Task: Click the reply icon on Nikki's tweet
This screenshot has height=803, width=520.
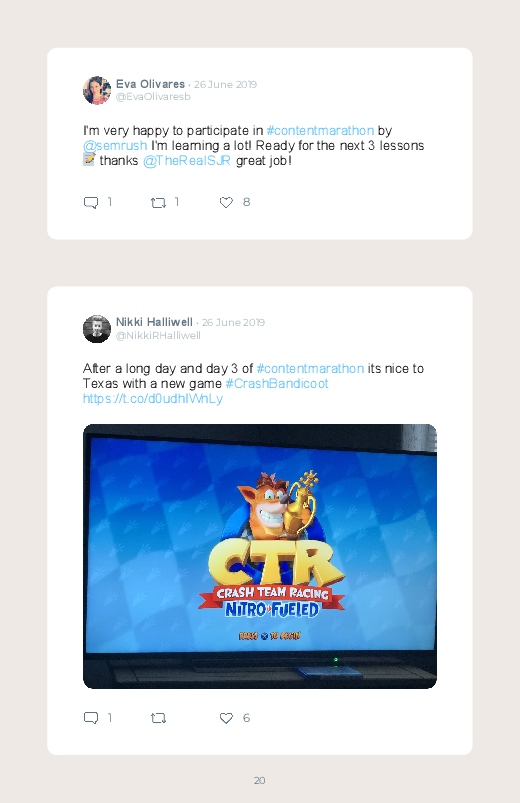Action: 91,718
